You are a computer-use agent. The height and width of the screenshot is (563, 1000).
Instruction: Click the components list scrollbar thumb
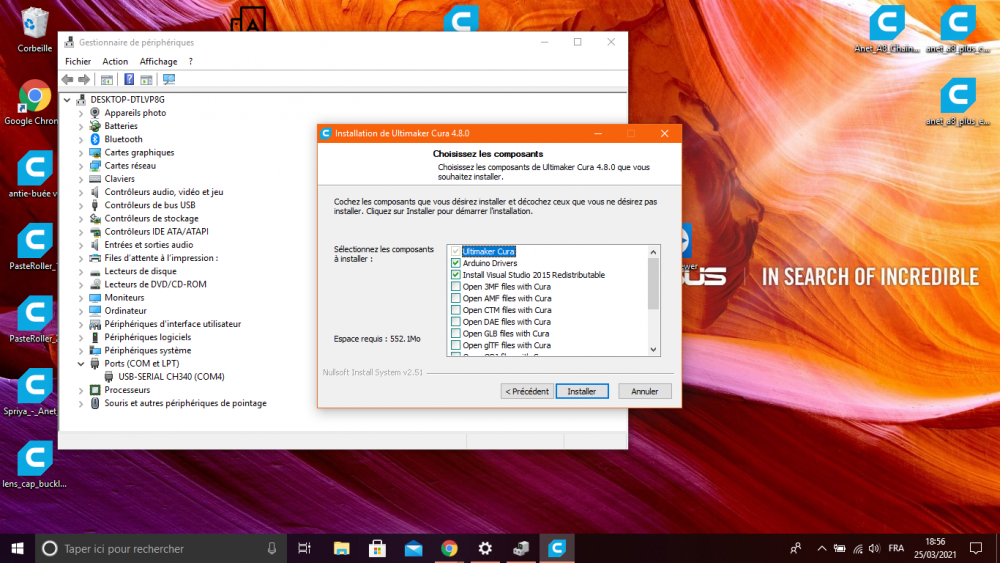653,284
